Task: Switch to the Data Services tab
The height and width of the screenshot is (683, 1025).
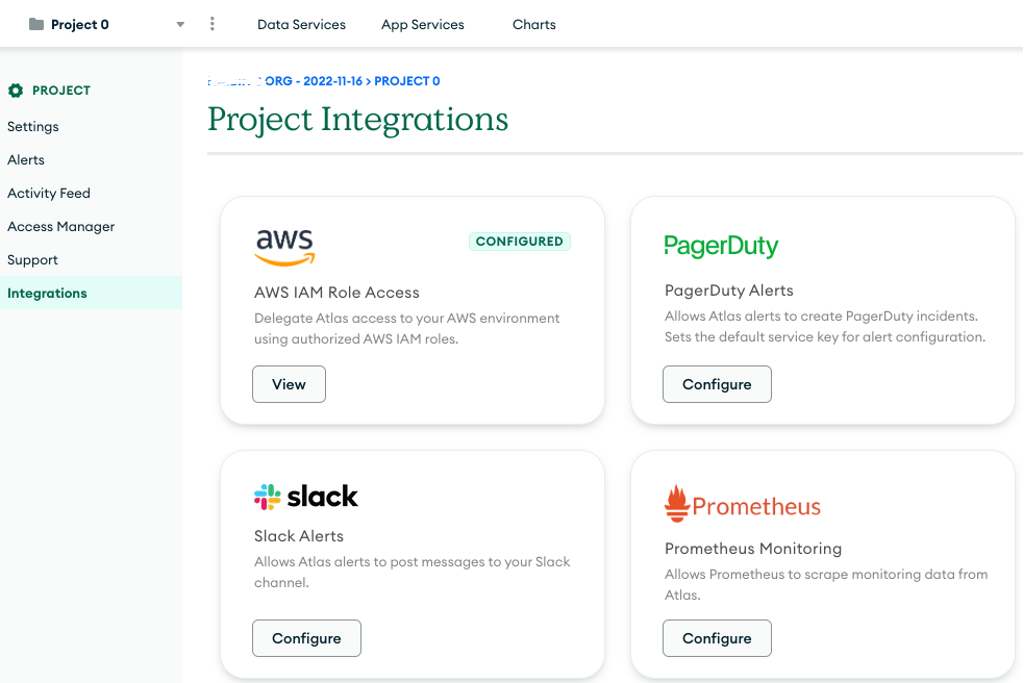Action: click(301, 24)
